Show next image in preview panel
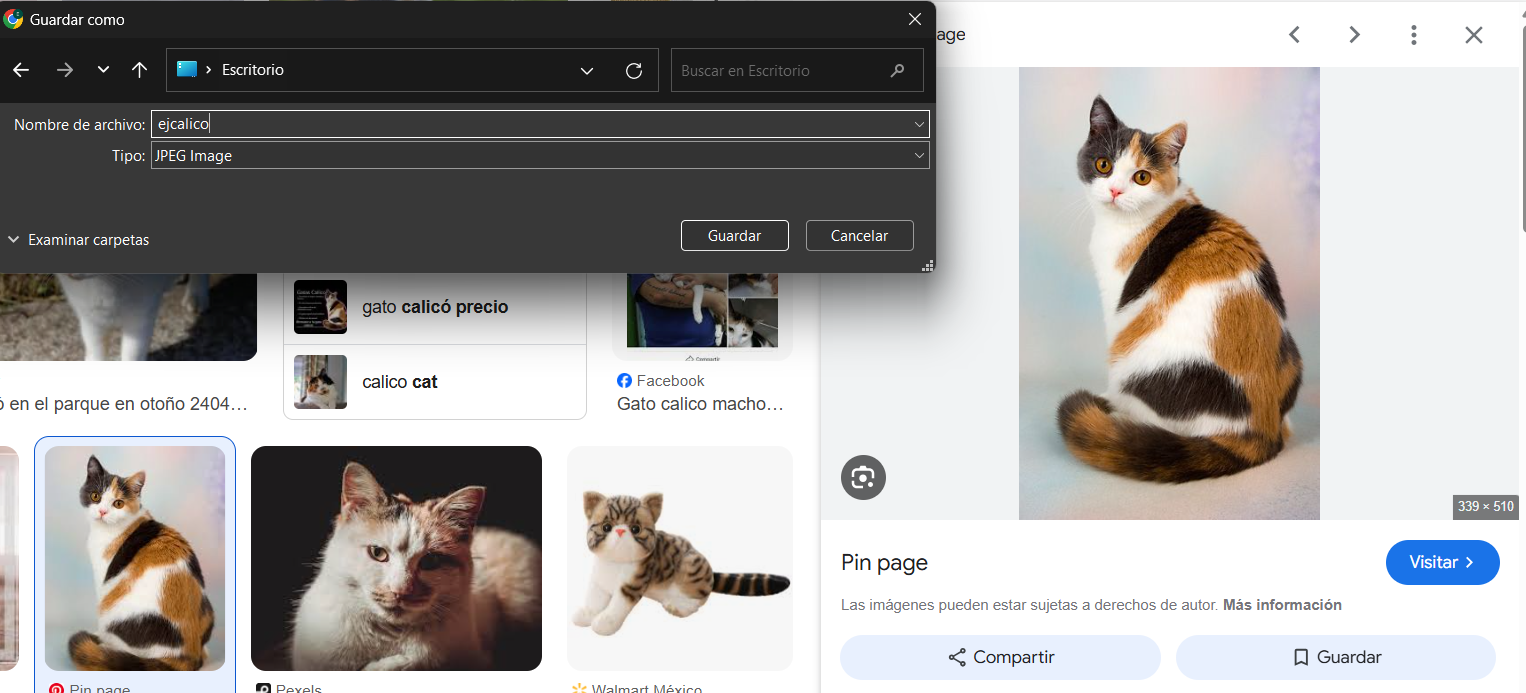 click(x=1354, y=35)
